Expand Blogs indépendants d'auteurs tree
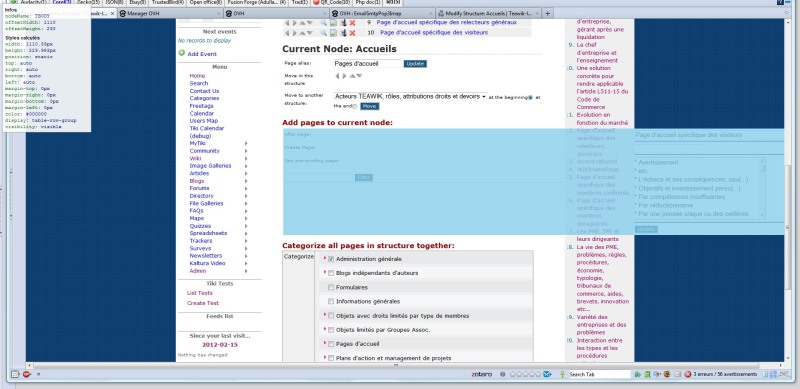 tap(324, 272)
